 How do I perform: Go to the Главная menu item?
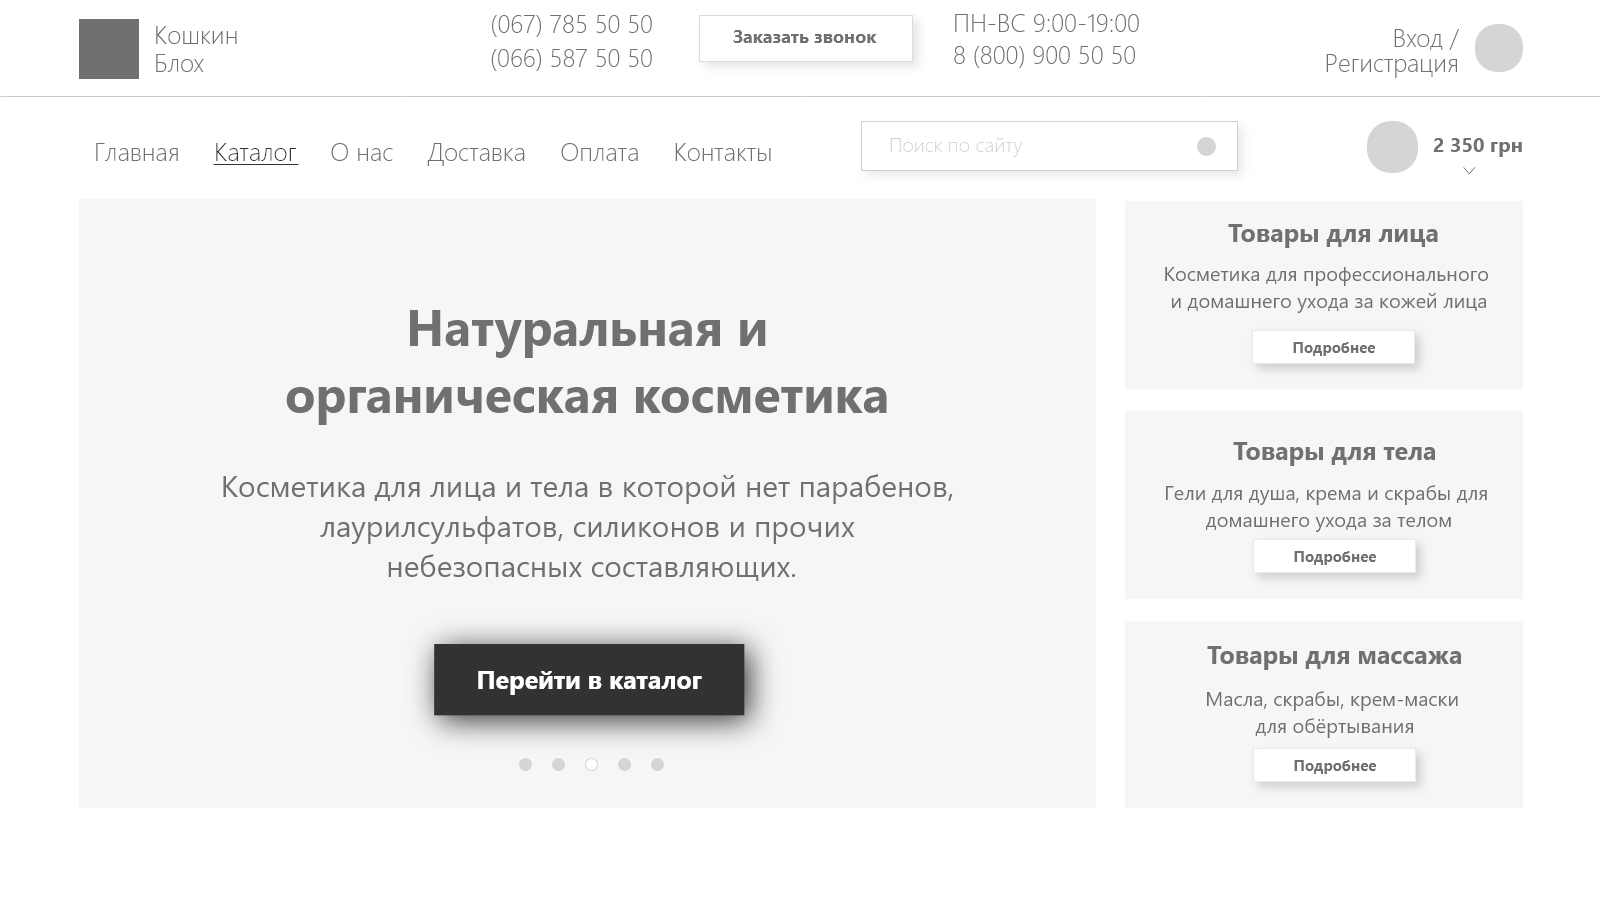coord(137,153)
